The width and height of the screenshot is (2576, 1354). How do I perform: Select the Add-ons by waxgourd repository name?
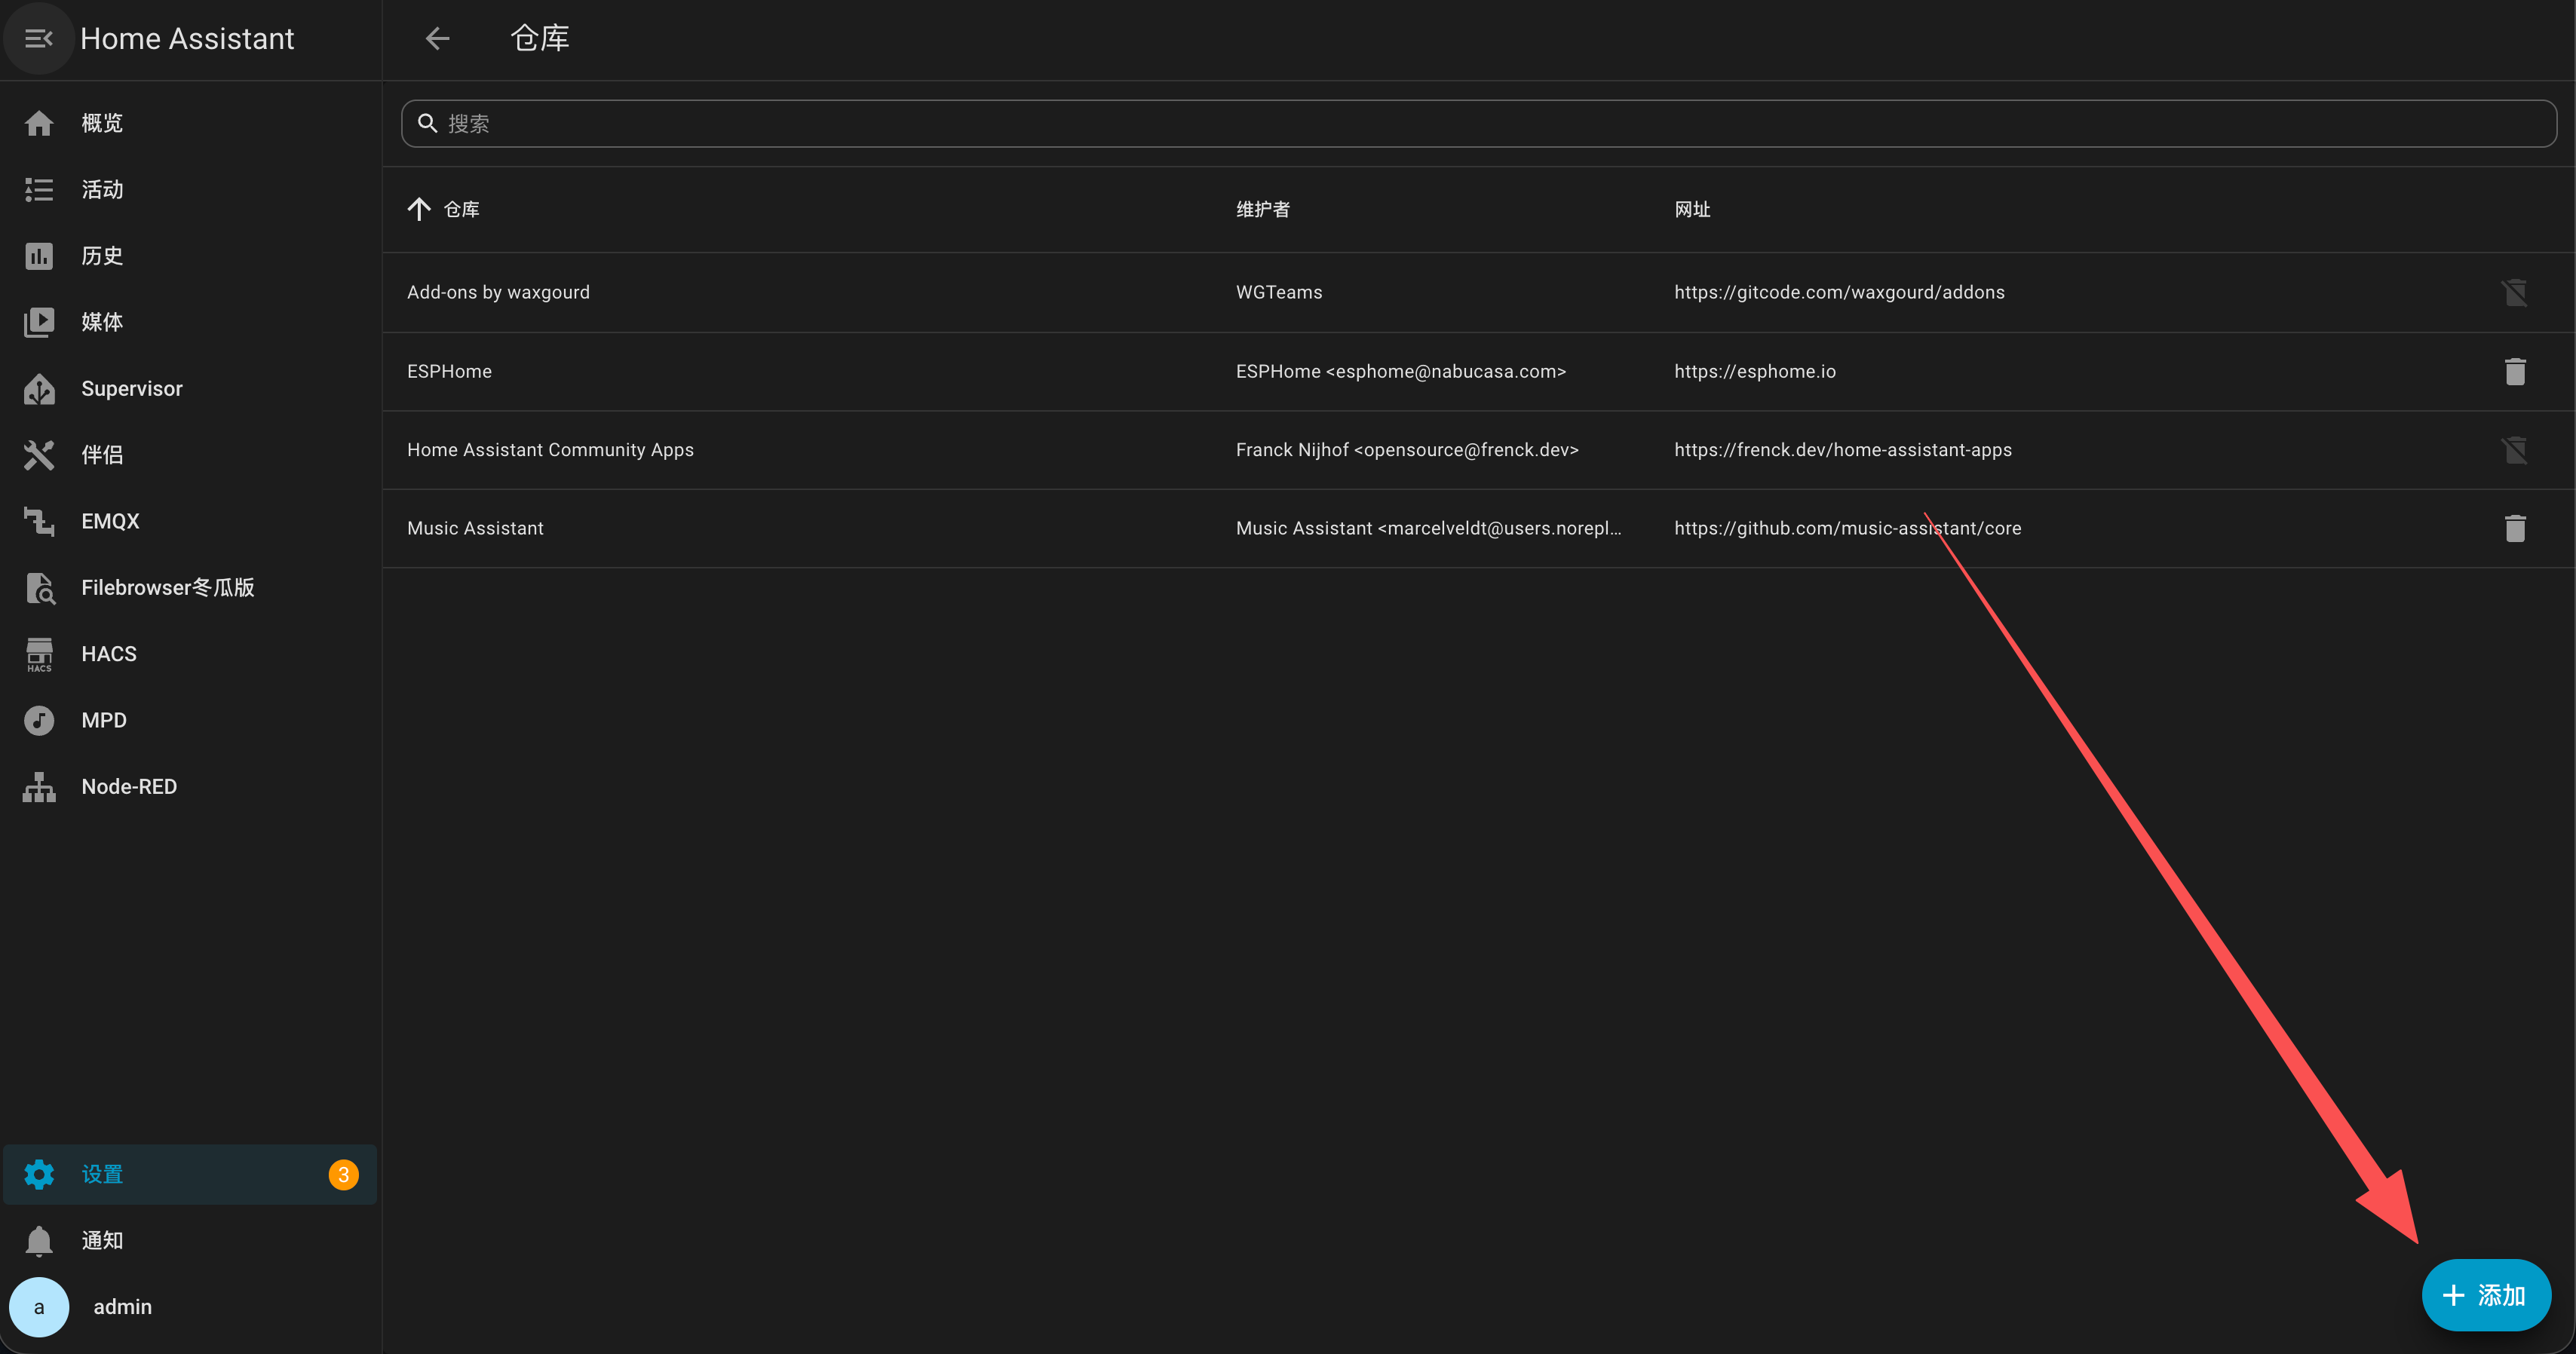(x=498, y=292)
